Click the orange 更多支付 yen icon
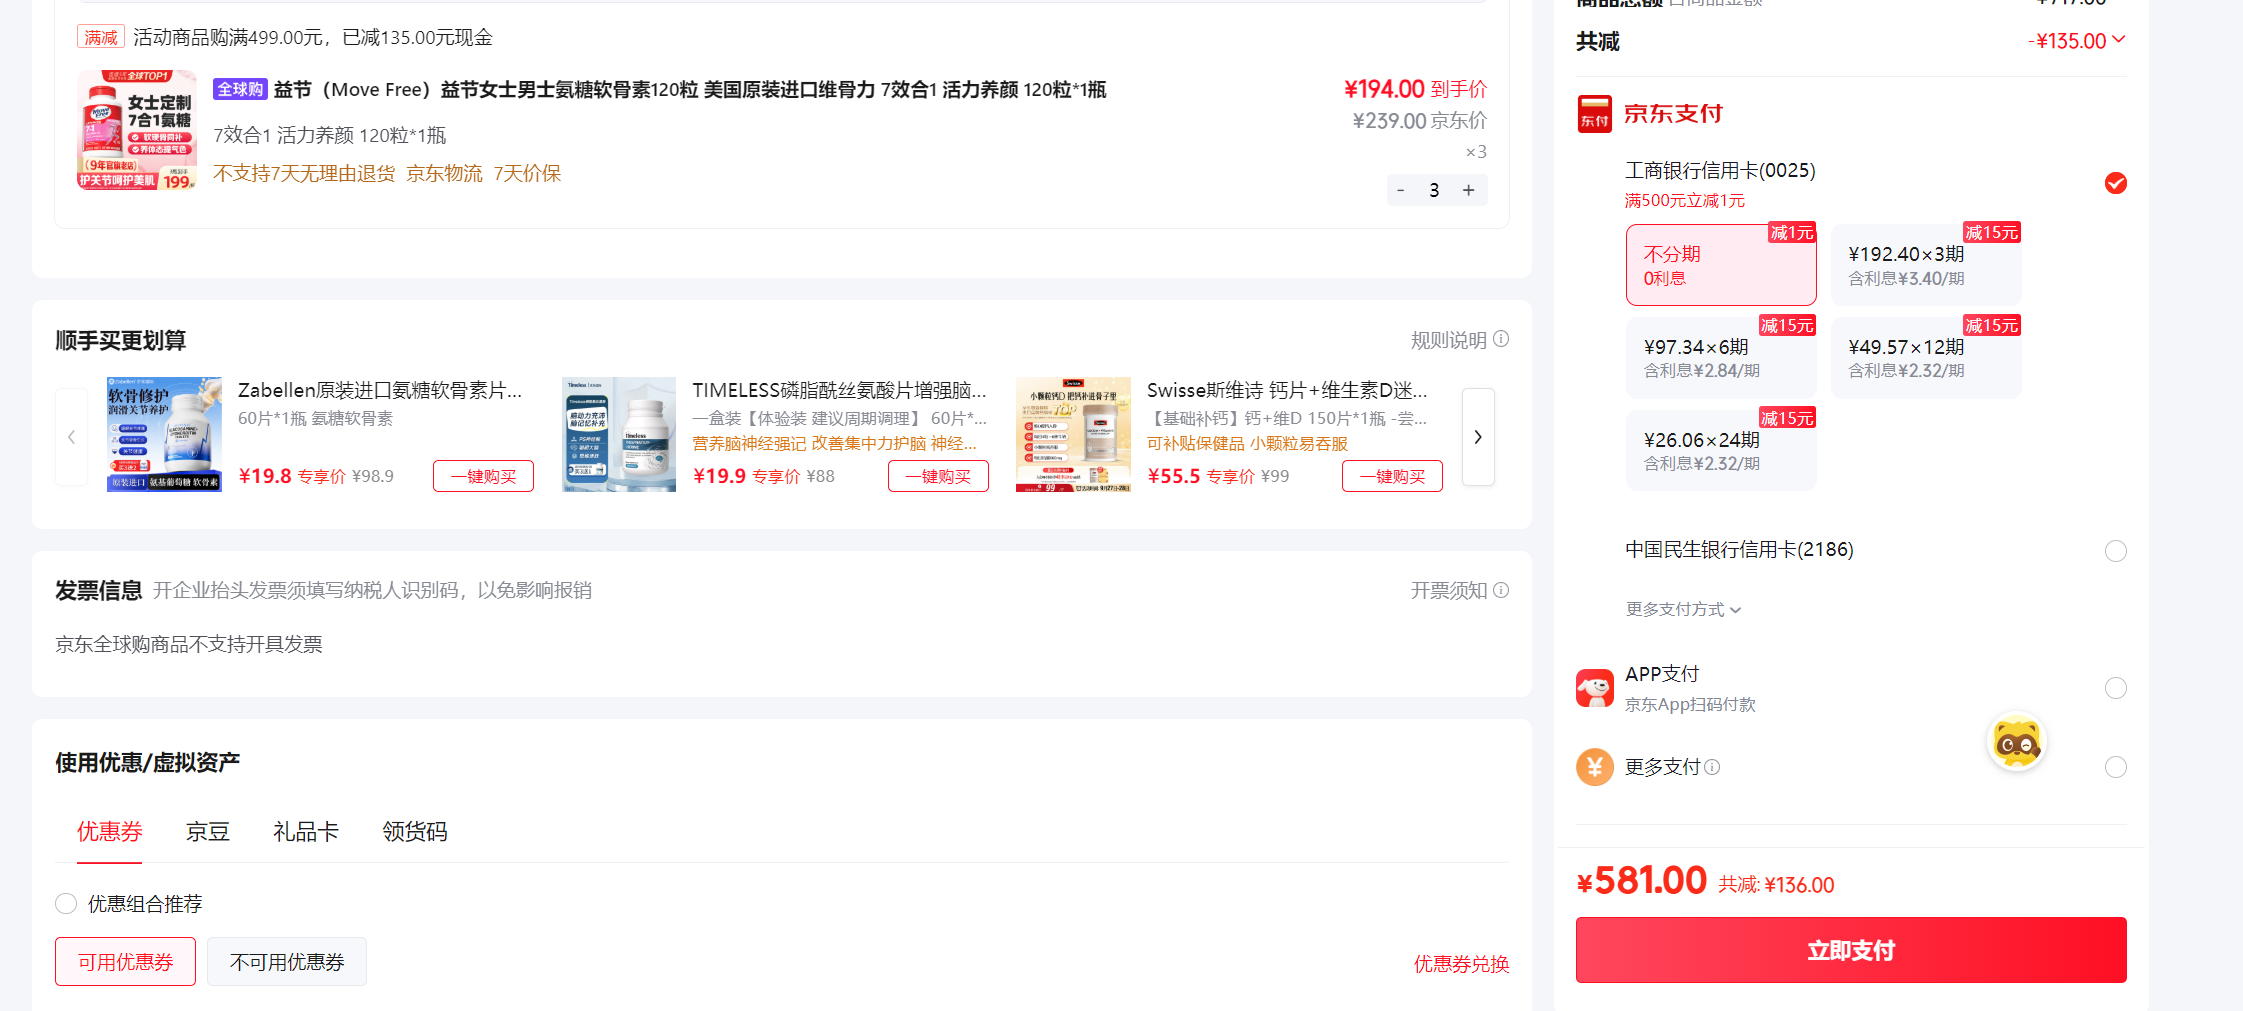Screen dimensions: 2243x1011 pyautogui.click(x=1595, y=767)
